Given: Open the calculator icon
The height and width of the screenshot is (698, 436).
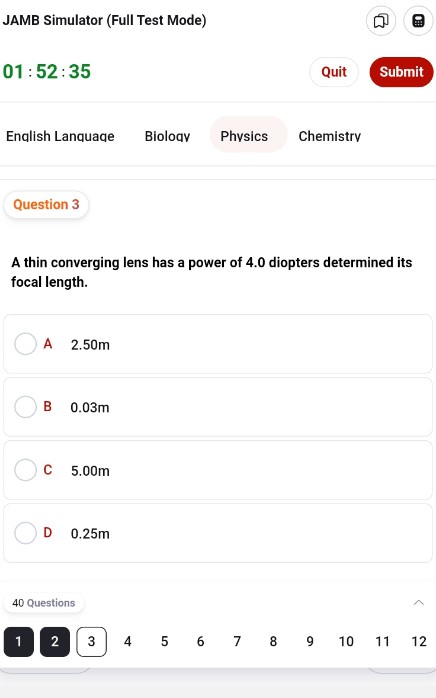Looking at the screenshot, I should coord(418,20).
